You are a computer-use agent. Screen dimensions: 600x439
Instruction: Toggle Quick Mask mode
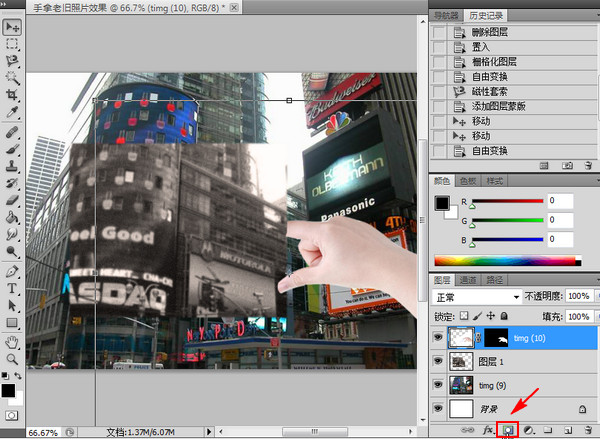(x=12, y=415)
